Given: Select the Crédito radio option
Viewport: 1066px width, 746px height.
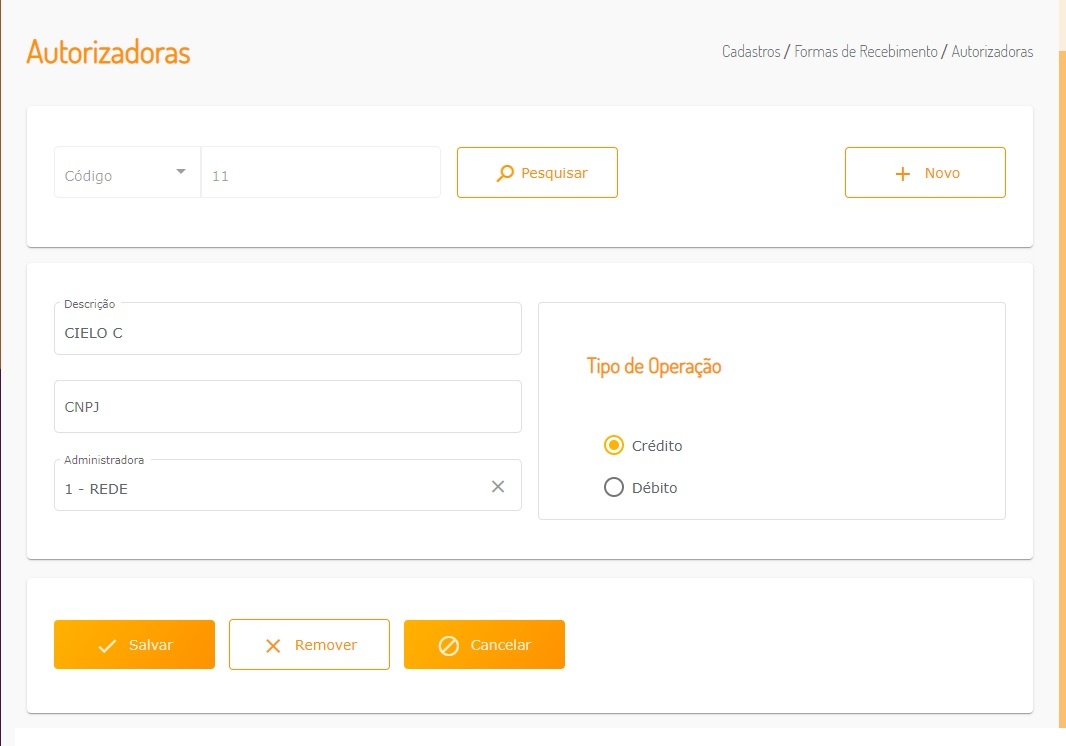Looking at the screenshot, I should [x=614, y=445].
